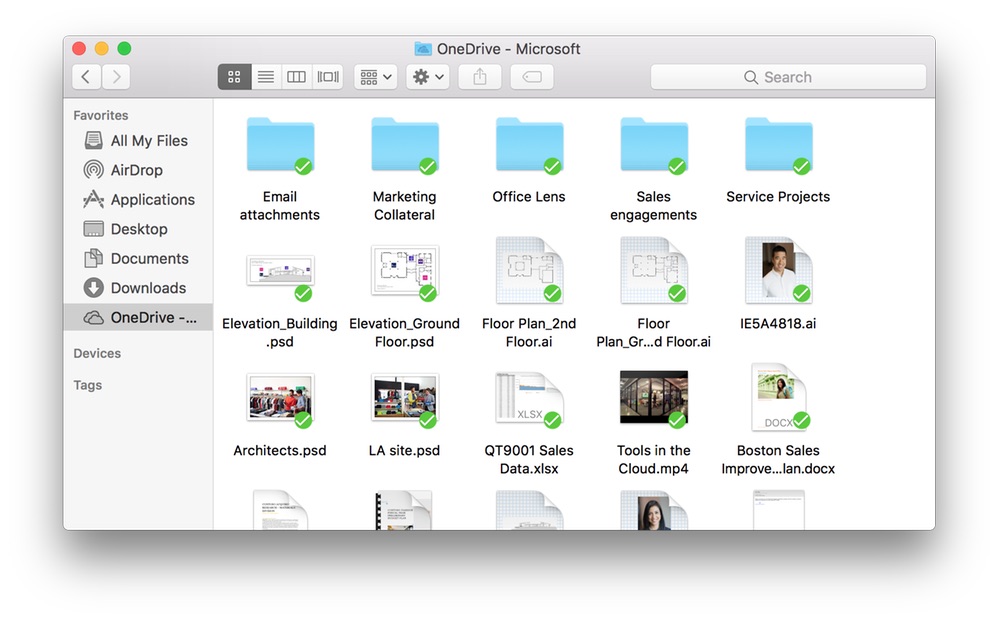Screen dimensions: 999x621
Task: Select All My Files in sidebar
Action: [x=149, y=141]
